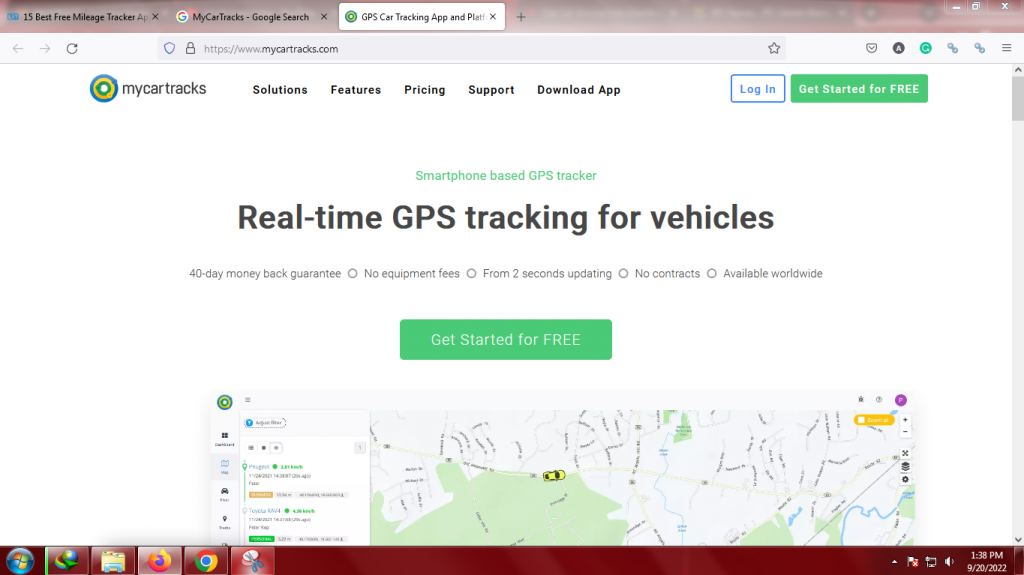Go to the Pricing page

pos(424,90)
